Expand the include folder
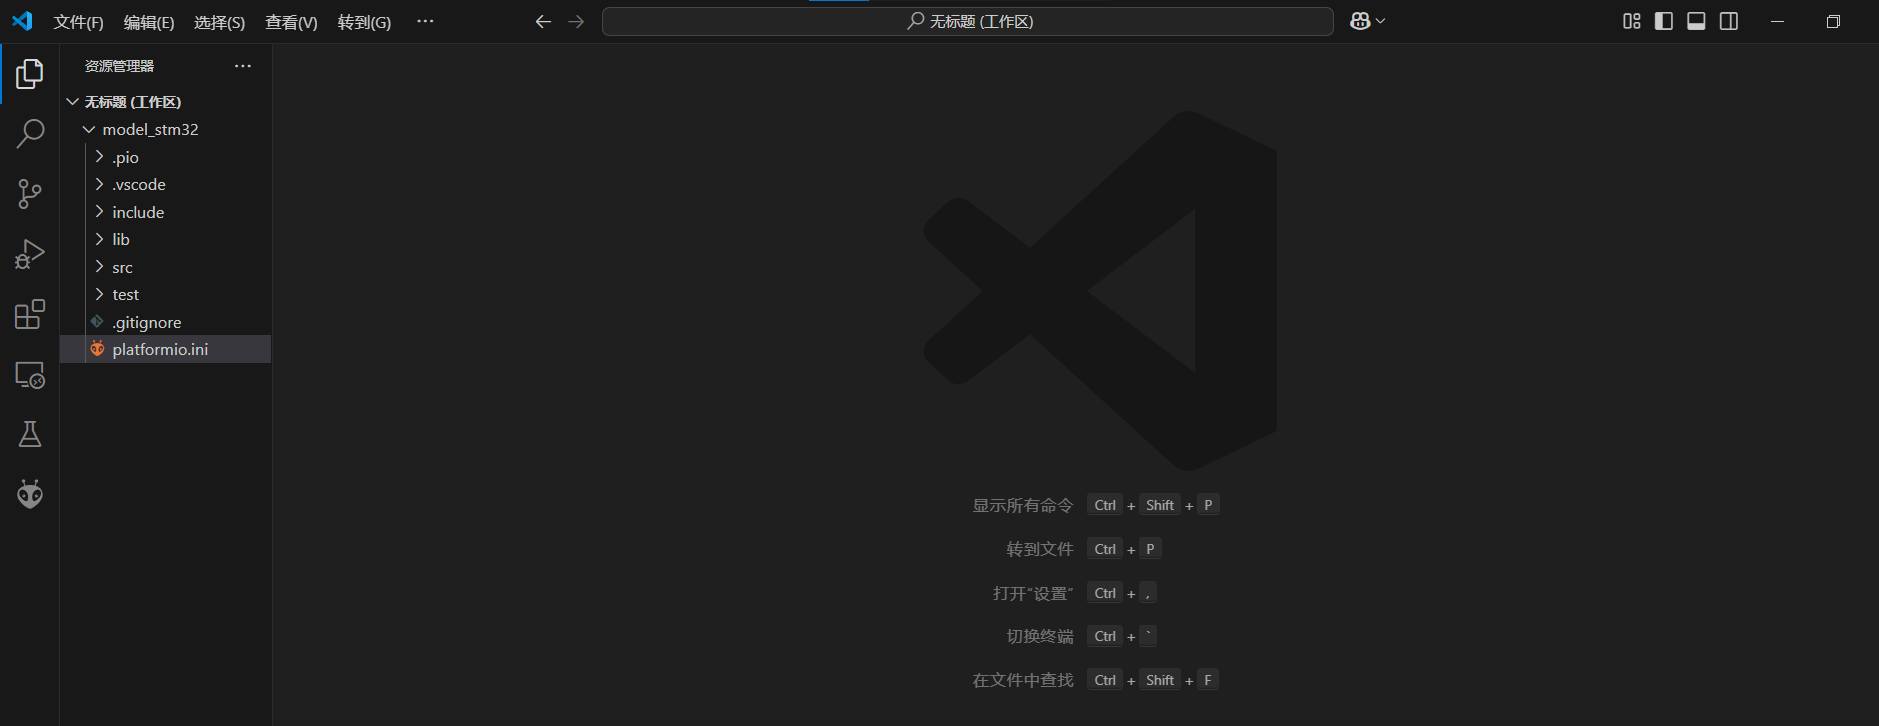Viewport: 1879px width, 726px height. [166, 212]
